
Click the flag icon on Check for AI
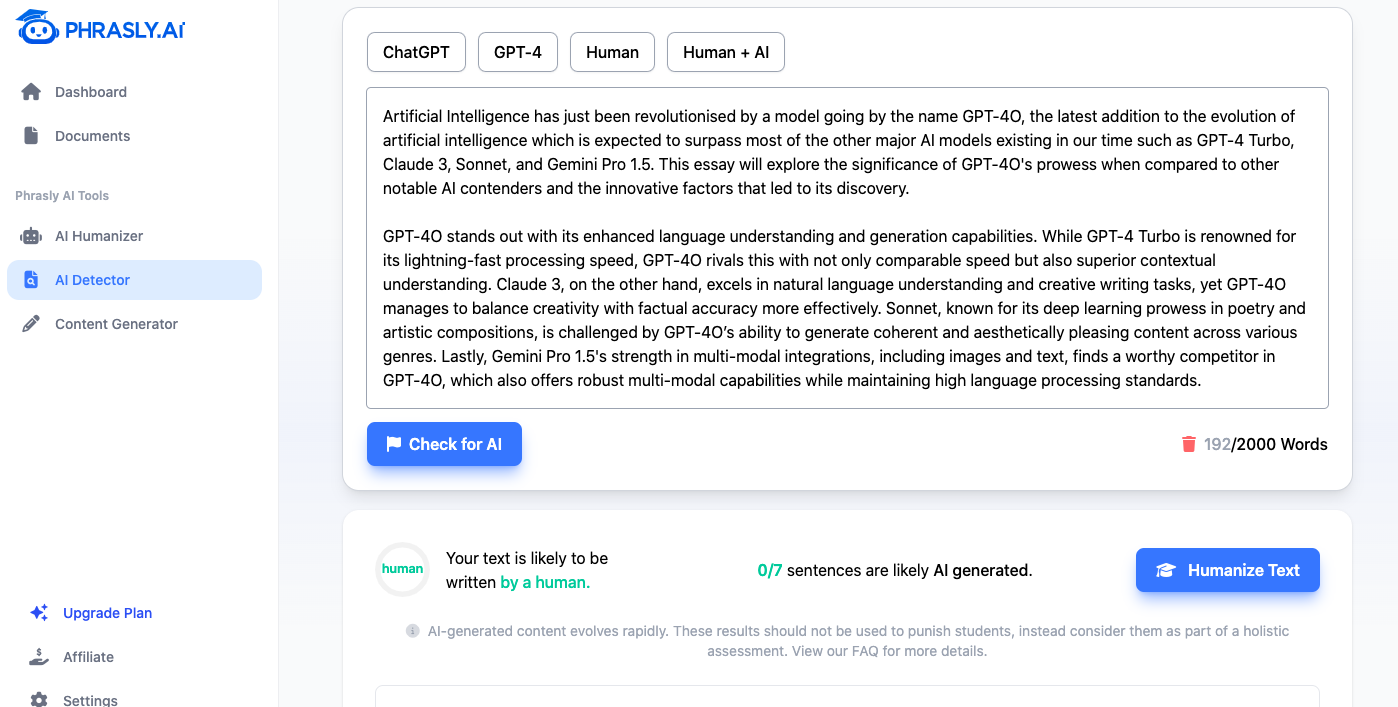click(394, 443)
